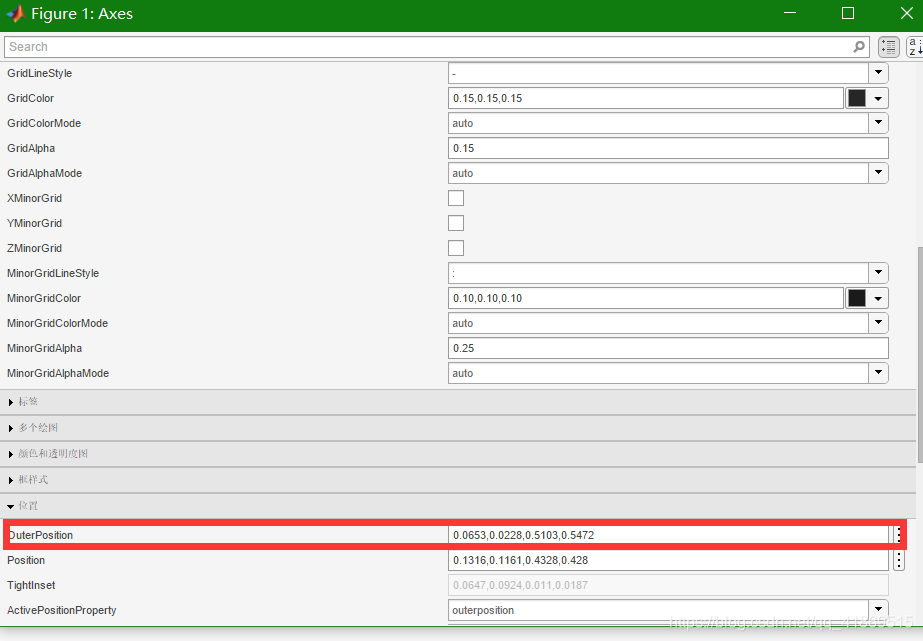Click the MATLAB logo in title bar
This screenshot has height=641, width=923.
(15, 14)
